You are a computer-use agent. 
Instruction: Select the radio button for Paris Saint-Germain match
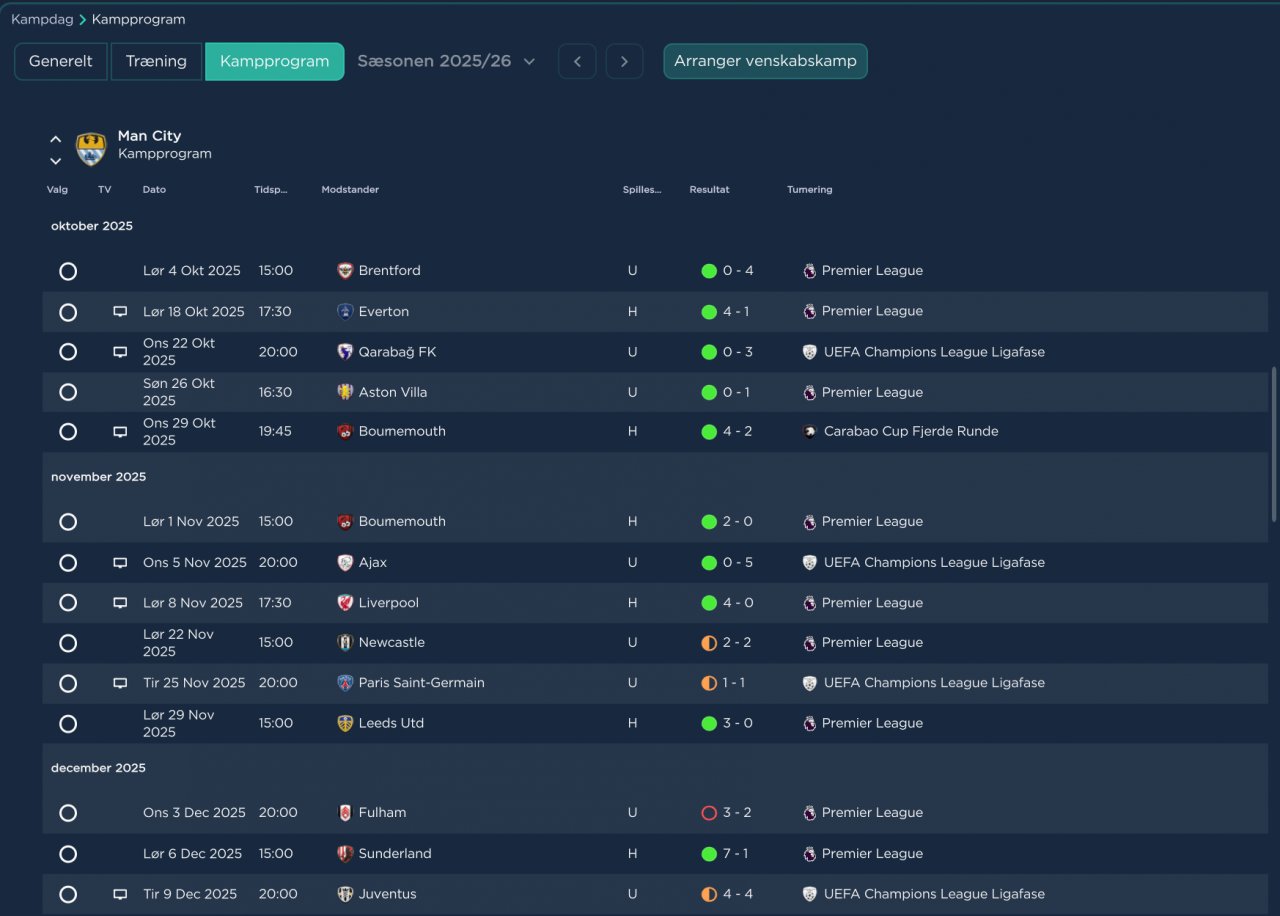(x=68, y=683)
